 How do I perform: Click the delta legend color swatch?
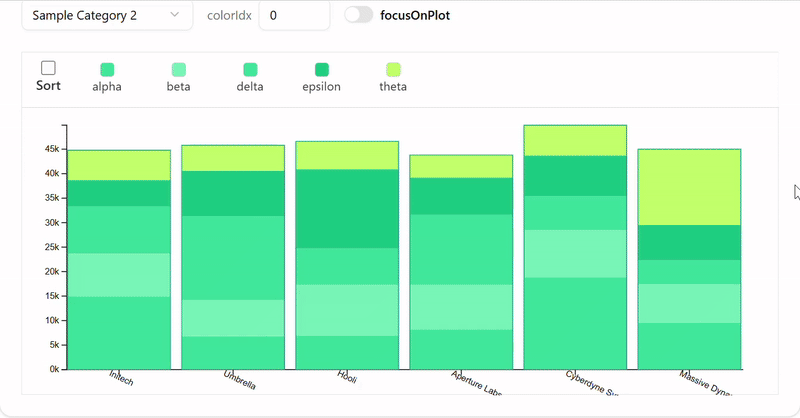click(x=250, y=69)
